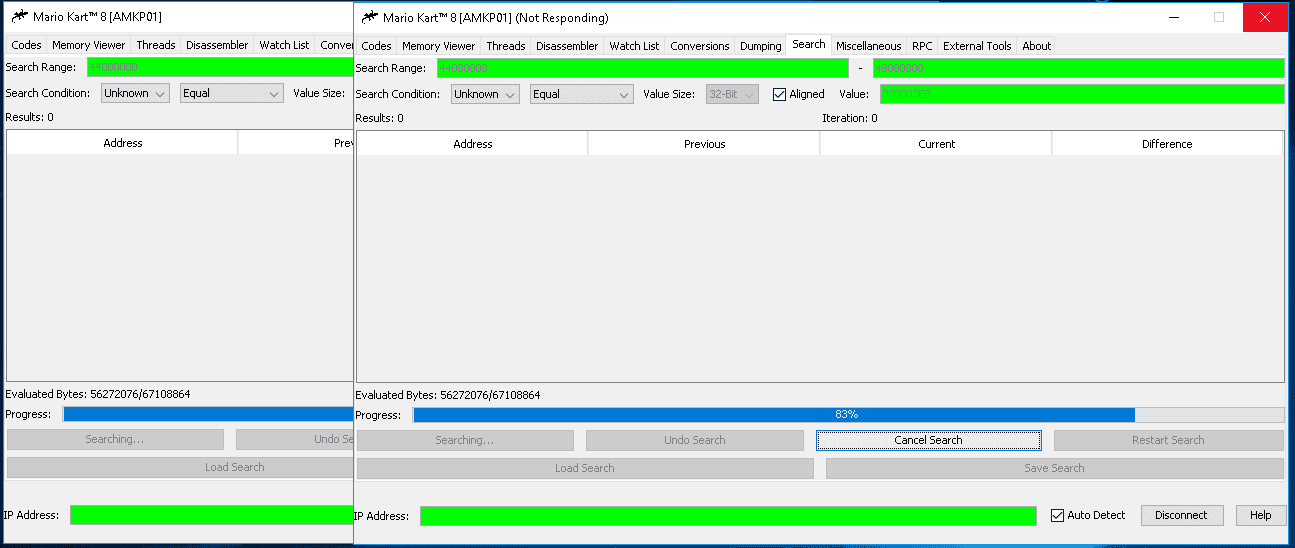Open the 32-Bit value size dropdown

732,94
